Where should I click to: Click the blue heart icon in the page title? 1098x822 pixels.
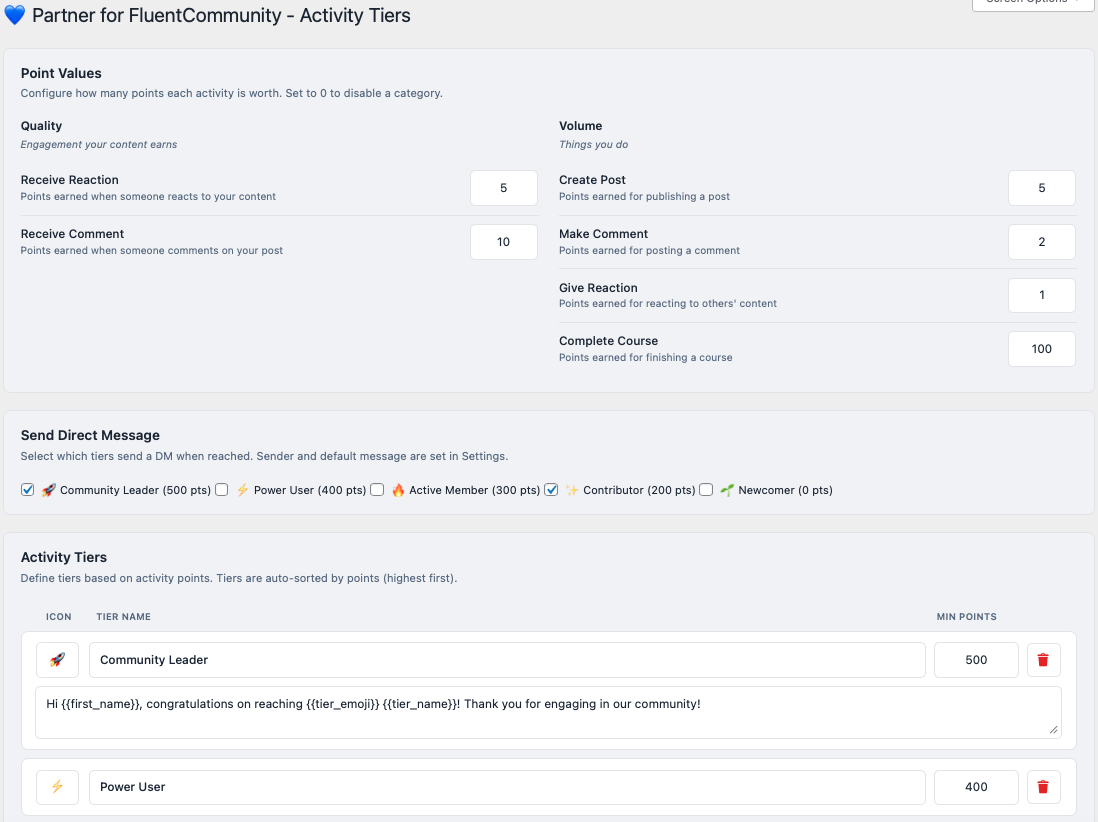click(x=15, y=15)
